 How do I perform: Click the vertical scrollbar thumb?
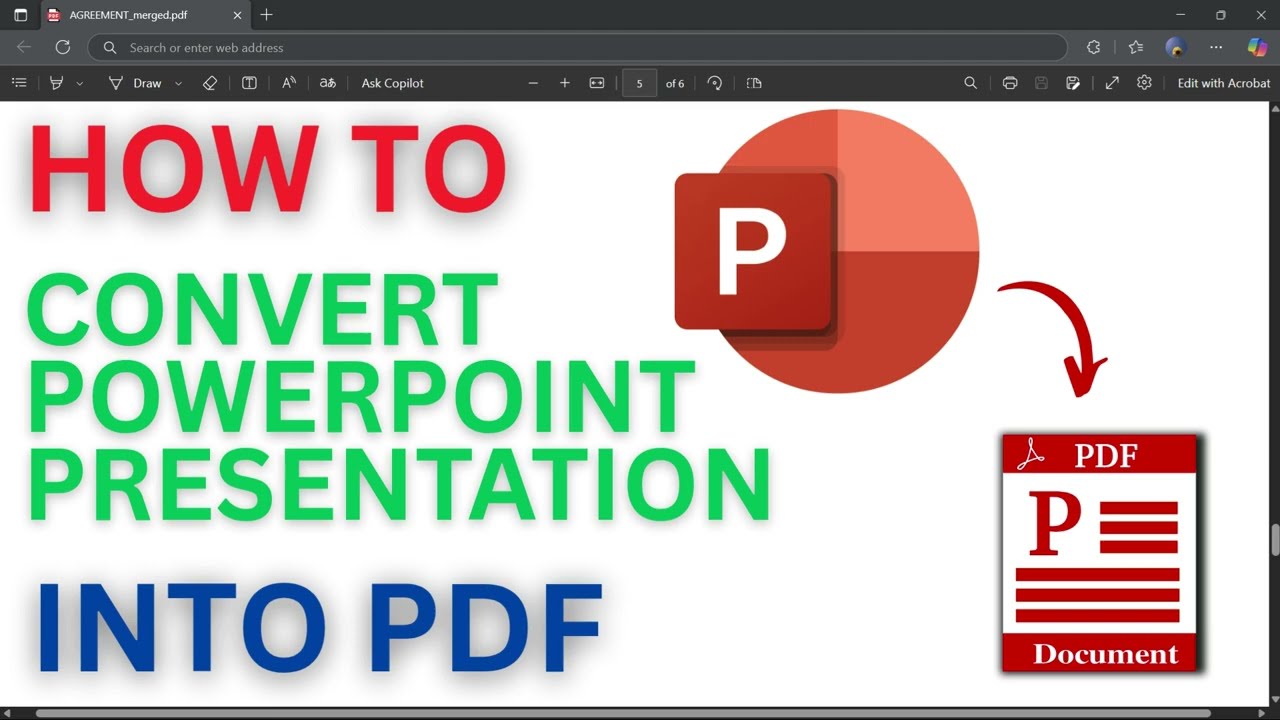pos(1275,540)
